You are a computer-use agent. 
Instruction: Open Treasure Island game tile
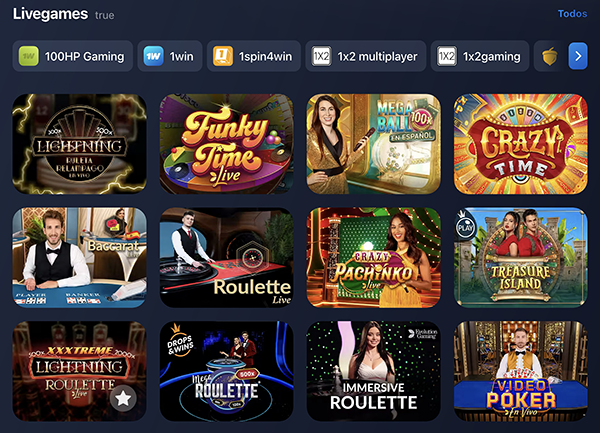[520, 257]
